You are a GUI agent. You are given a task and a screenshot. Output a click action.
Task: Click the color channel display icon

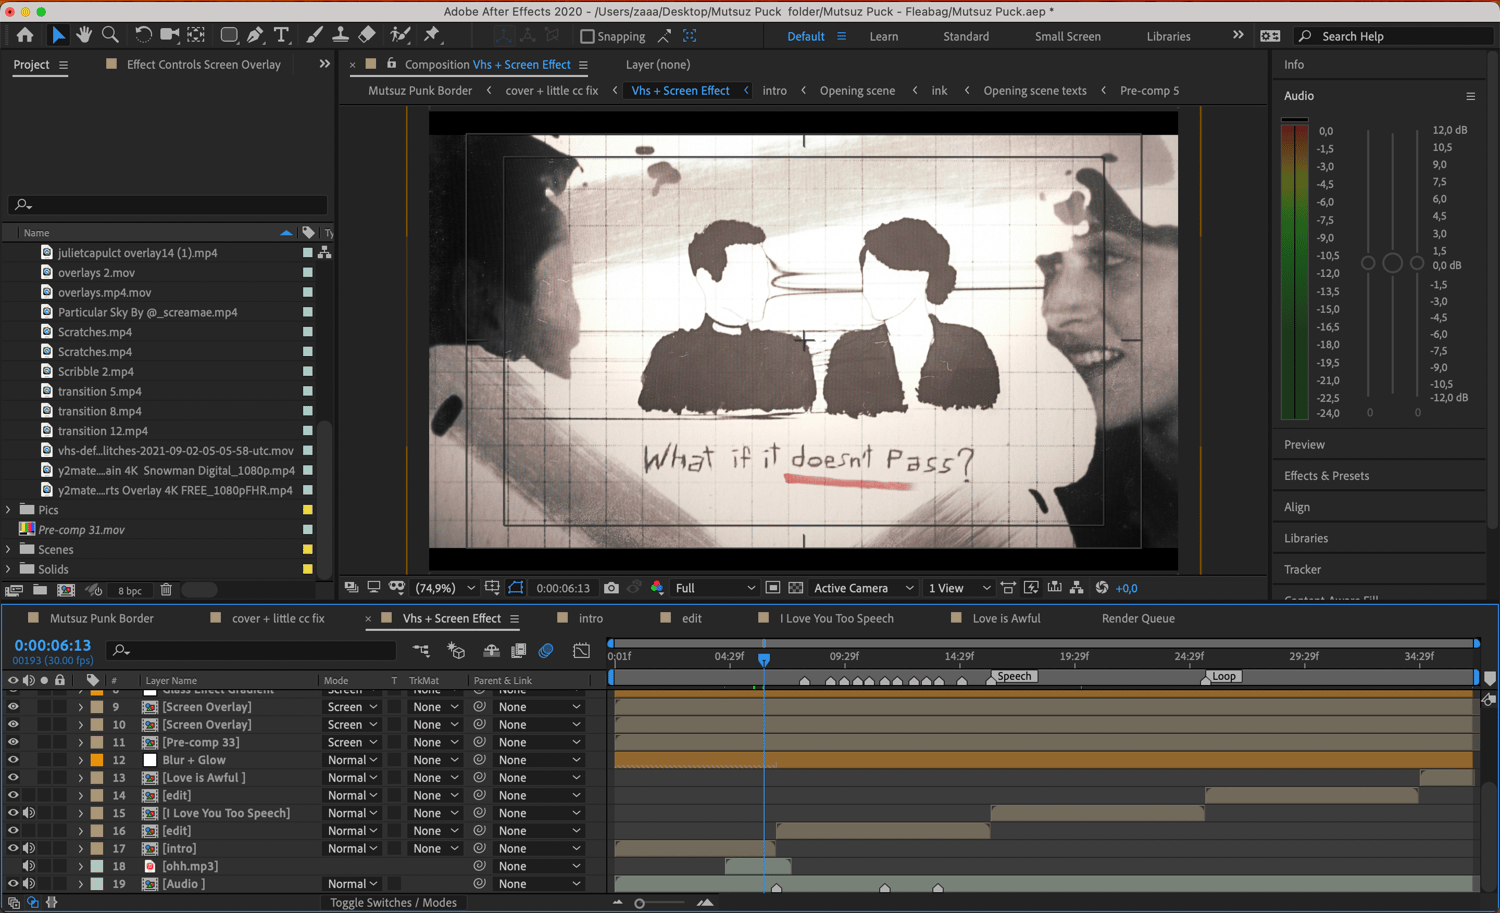pos(657,588)
